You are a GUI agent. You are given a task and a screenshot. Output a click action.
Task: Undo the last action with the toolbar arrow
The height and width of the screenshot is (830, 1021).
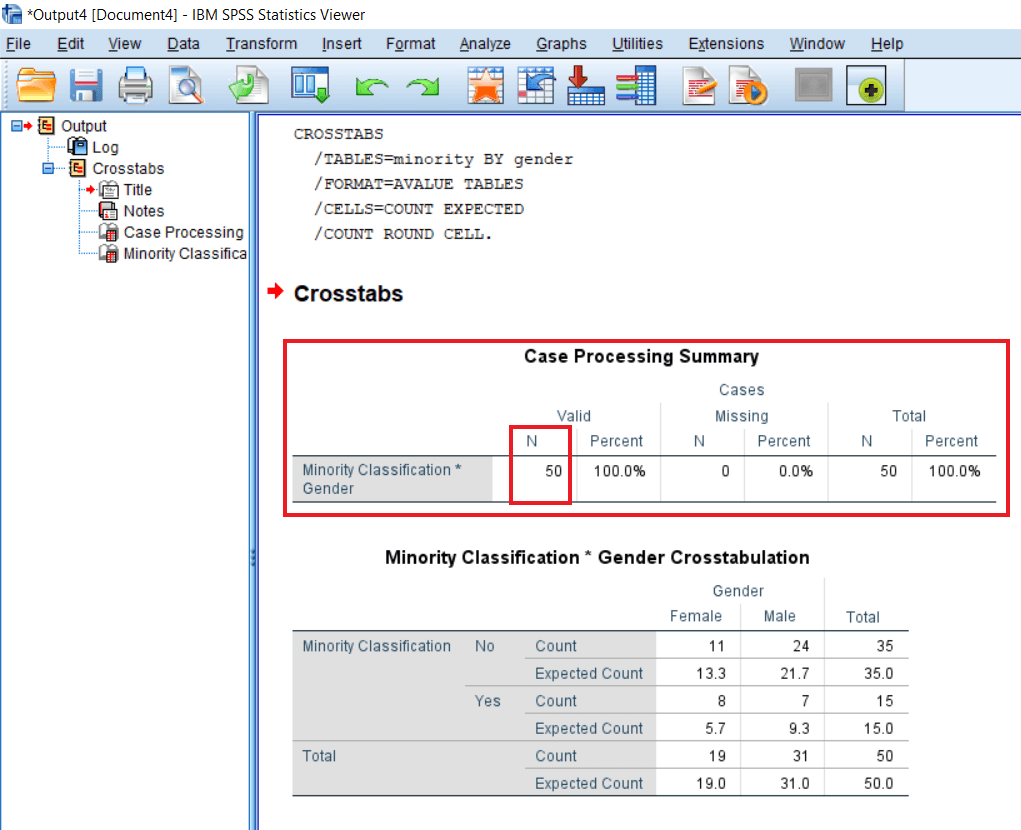coord(372,87)
